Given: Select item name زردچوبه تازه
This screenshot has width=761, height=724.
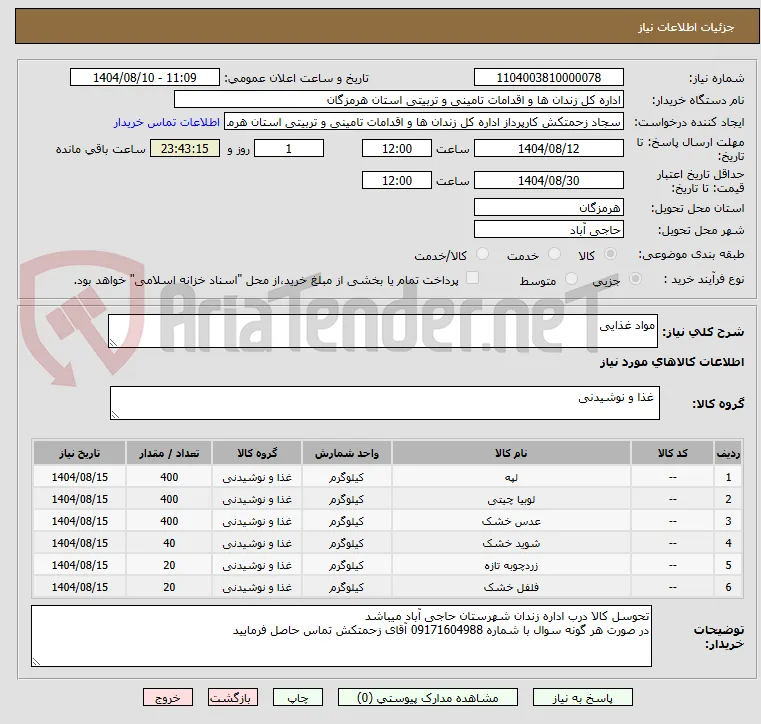Looking at the screenshot, I should 511,565.
